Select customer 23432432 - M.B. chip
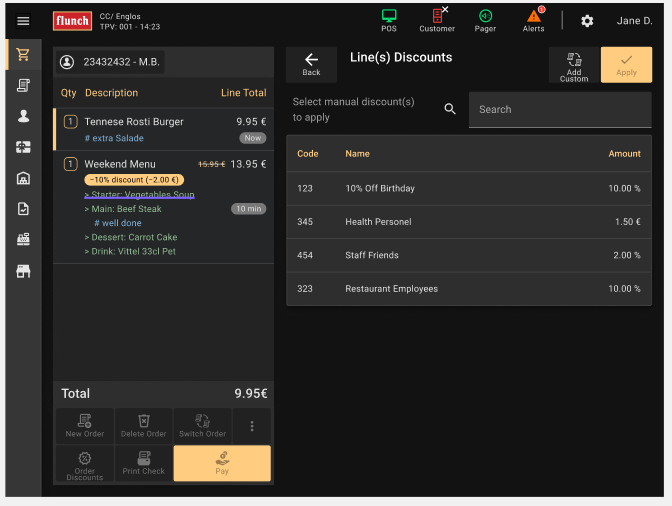 110,62
